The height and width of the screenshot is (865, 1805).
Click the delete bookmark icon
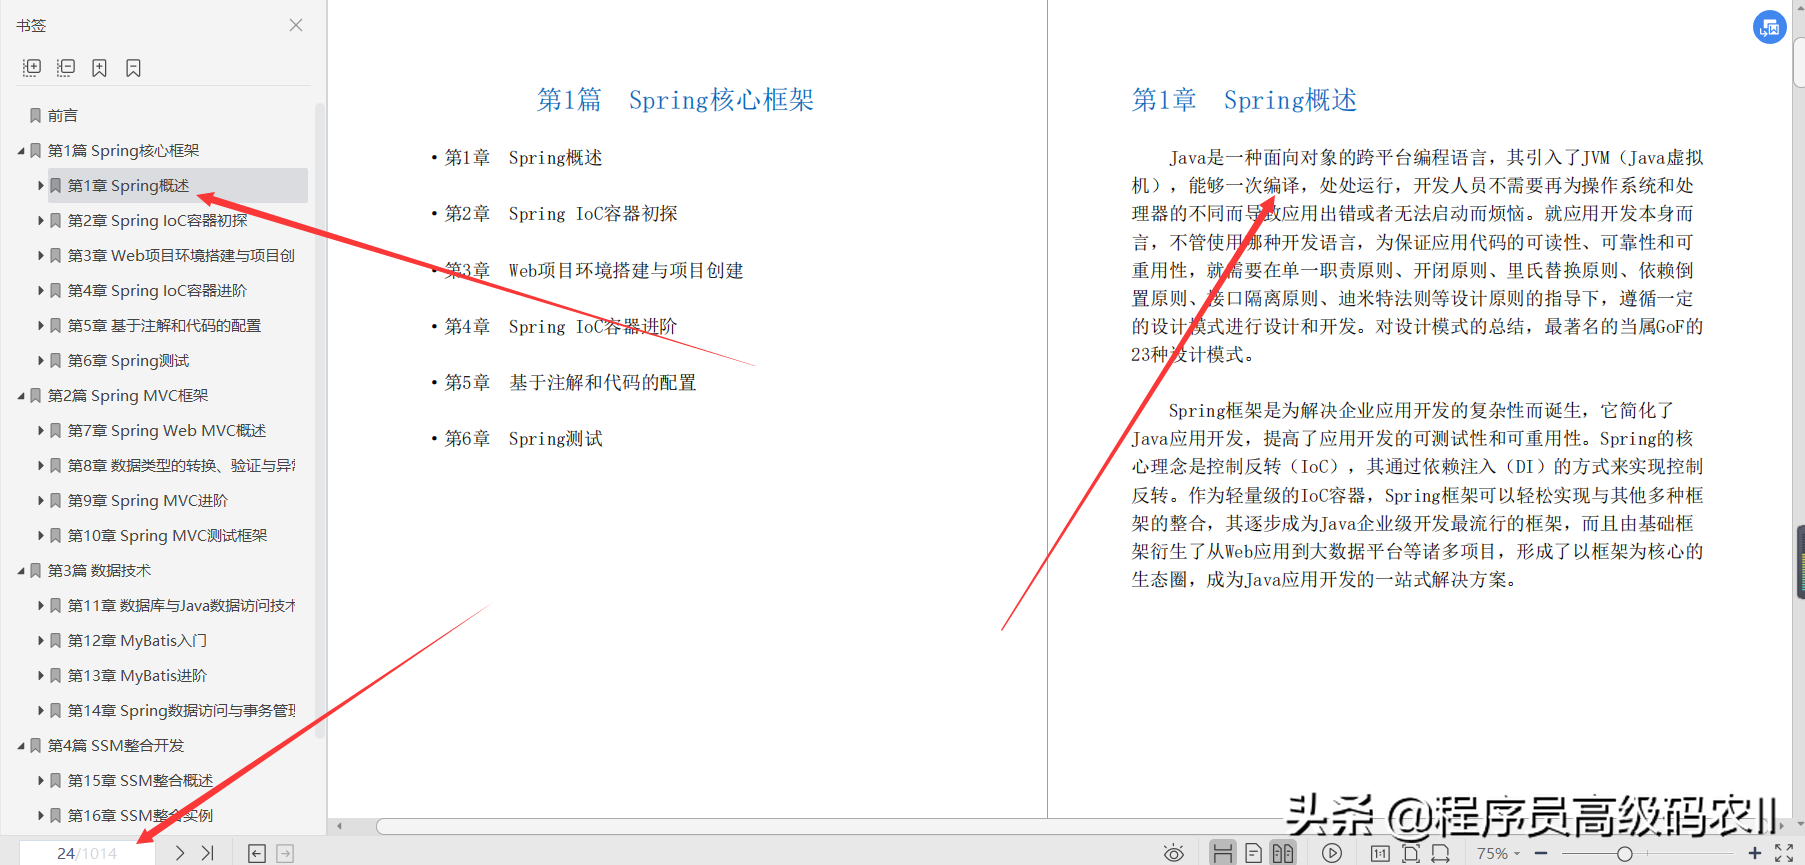(133, 68)
